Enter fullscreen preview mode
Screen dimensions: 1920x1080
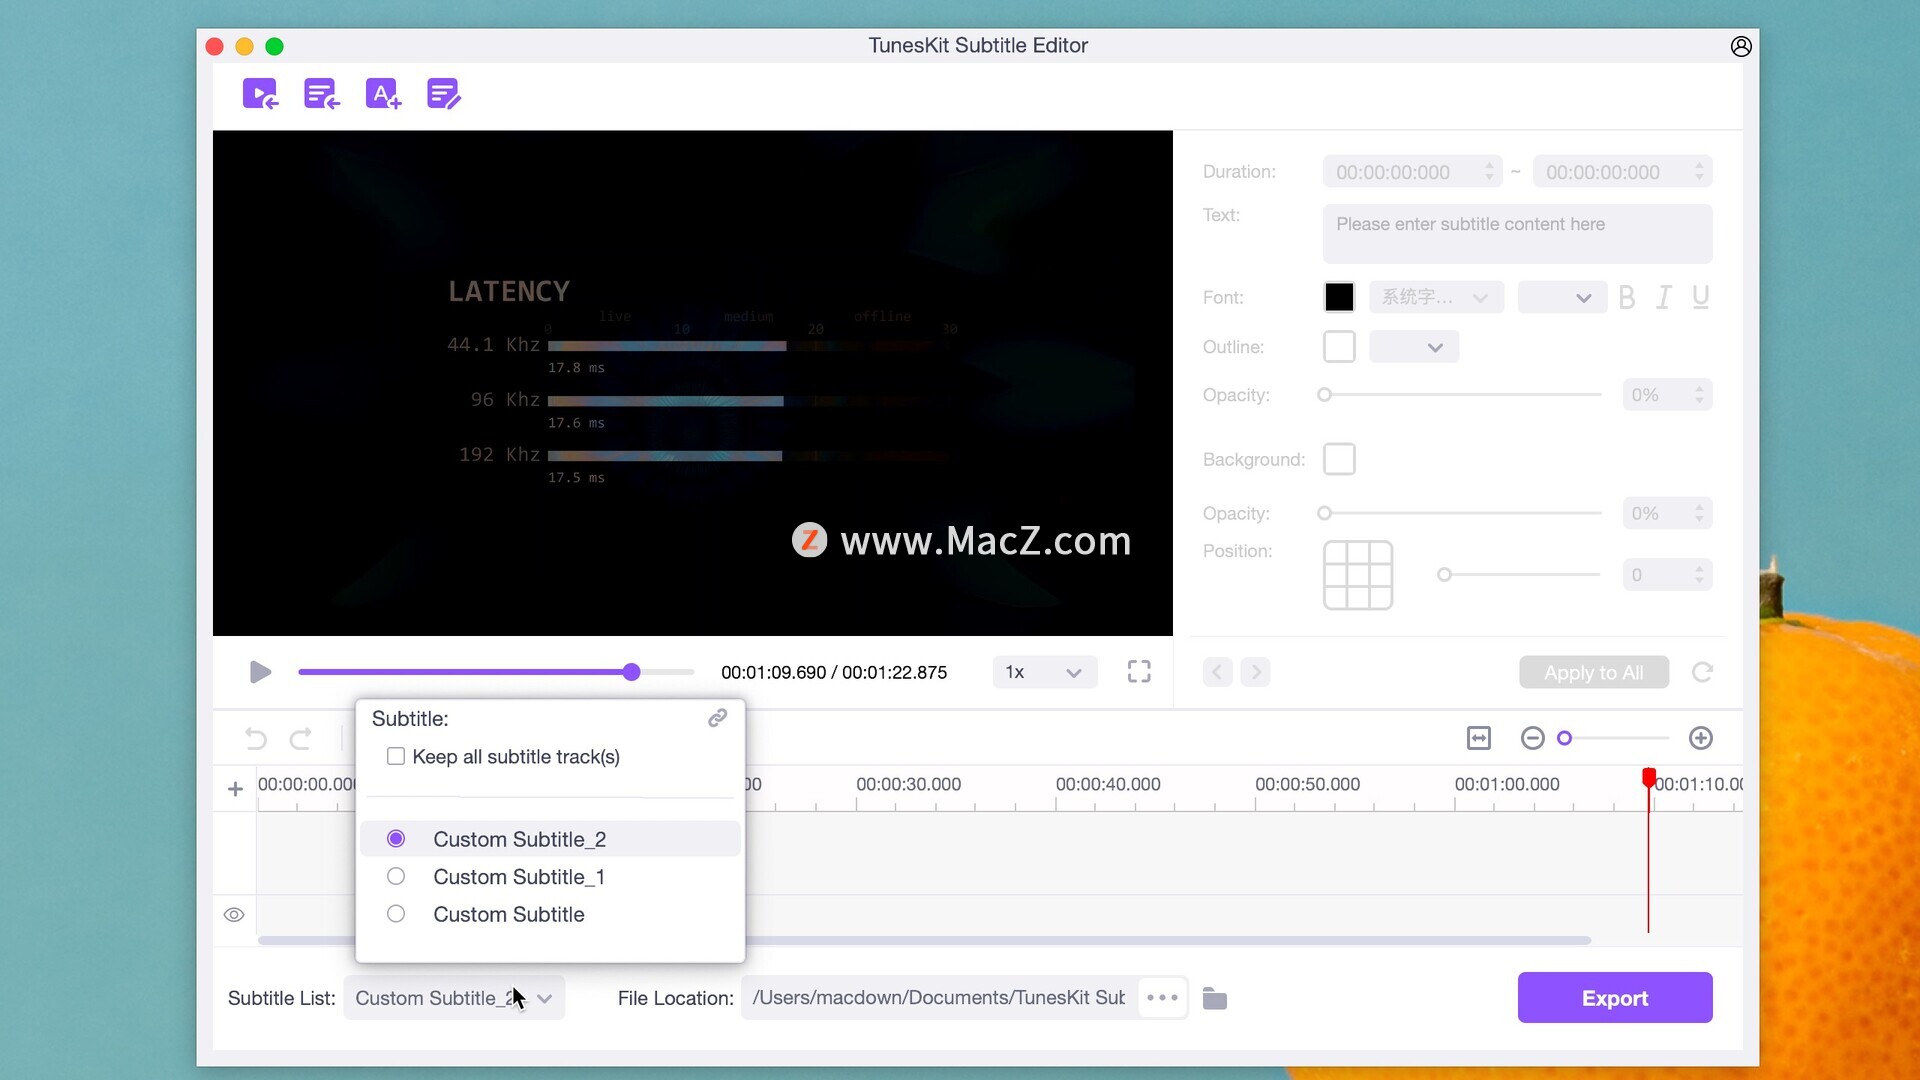click(x=1139, y=672)
